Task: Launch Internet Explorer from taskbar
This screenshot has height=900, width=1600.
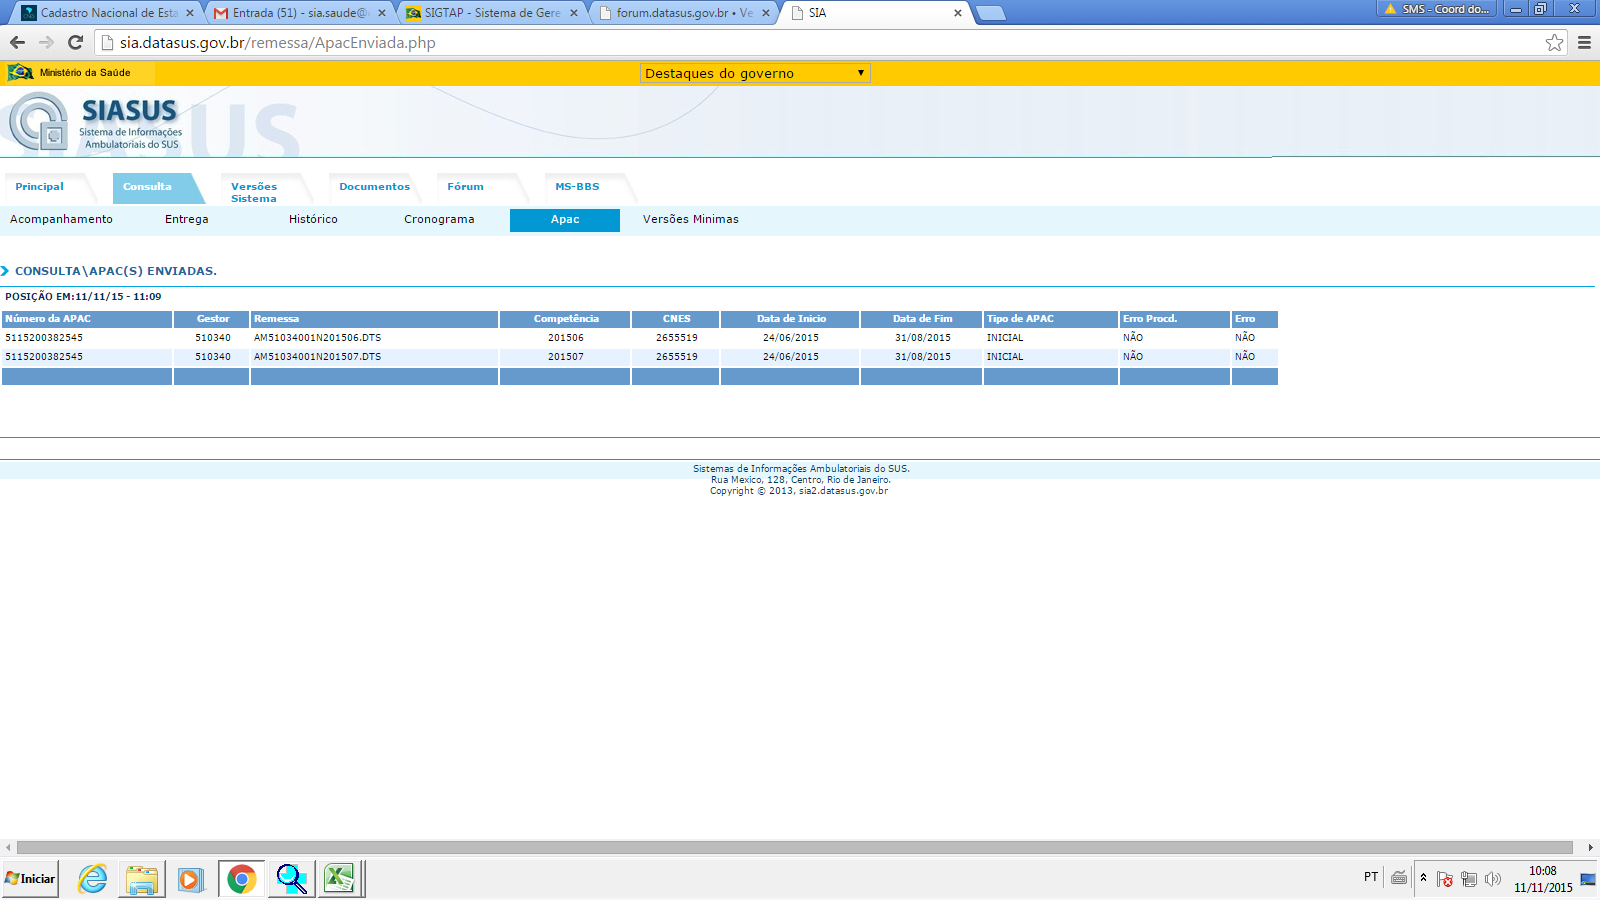Action: point(93,879)
